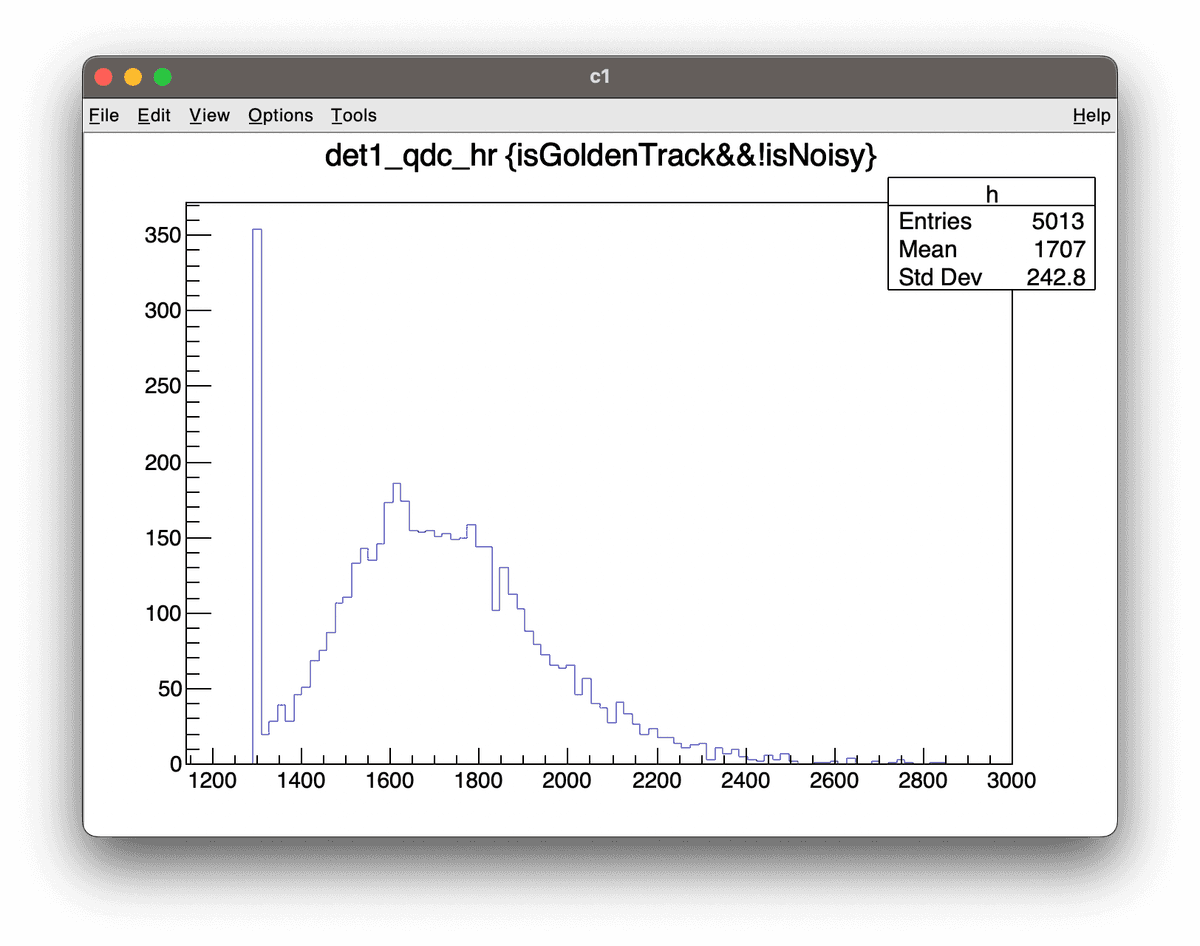The image size is (1200, 946).
Task: Maximize the window with green button
Action: click(162, 77)
